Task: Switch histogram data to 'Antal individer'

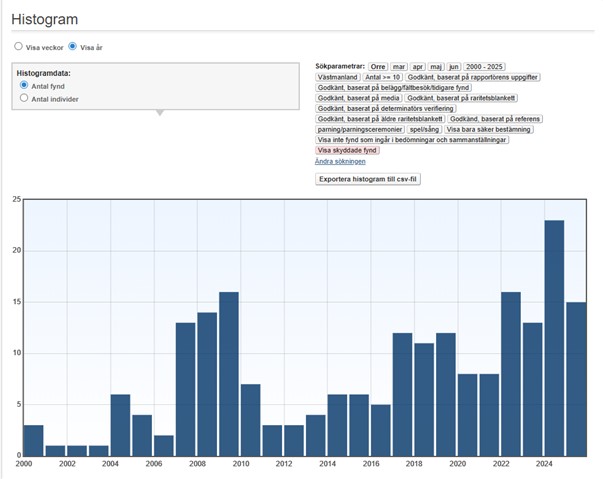Action: (24, 98)
